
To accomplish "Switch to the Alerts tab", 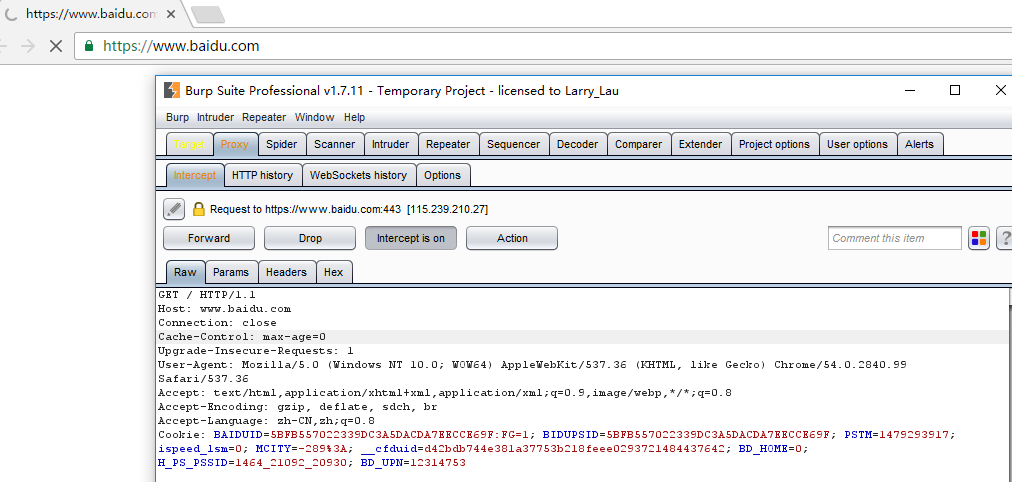I will click(x=919, y=145).
